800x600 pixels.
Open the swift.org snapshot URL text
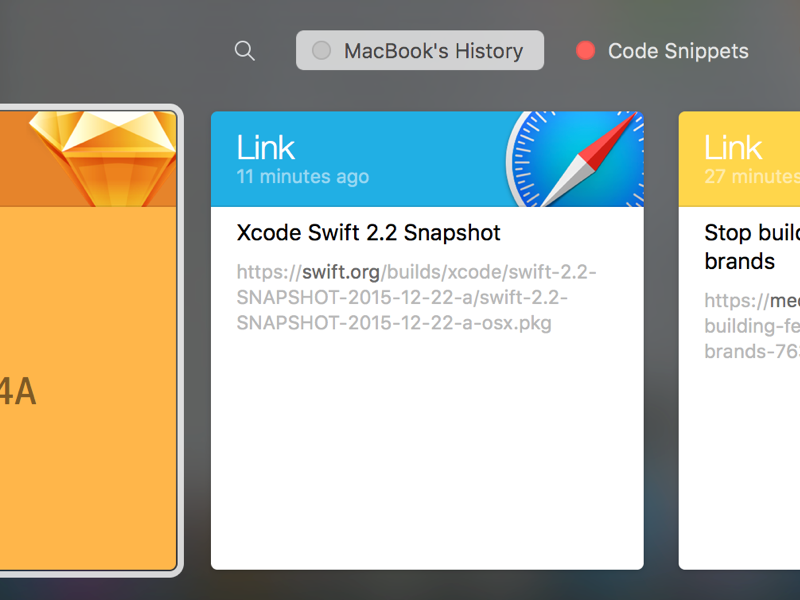click(x=416, y=297)
